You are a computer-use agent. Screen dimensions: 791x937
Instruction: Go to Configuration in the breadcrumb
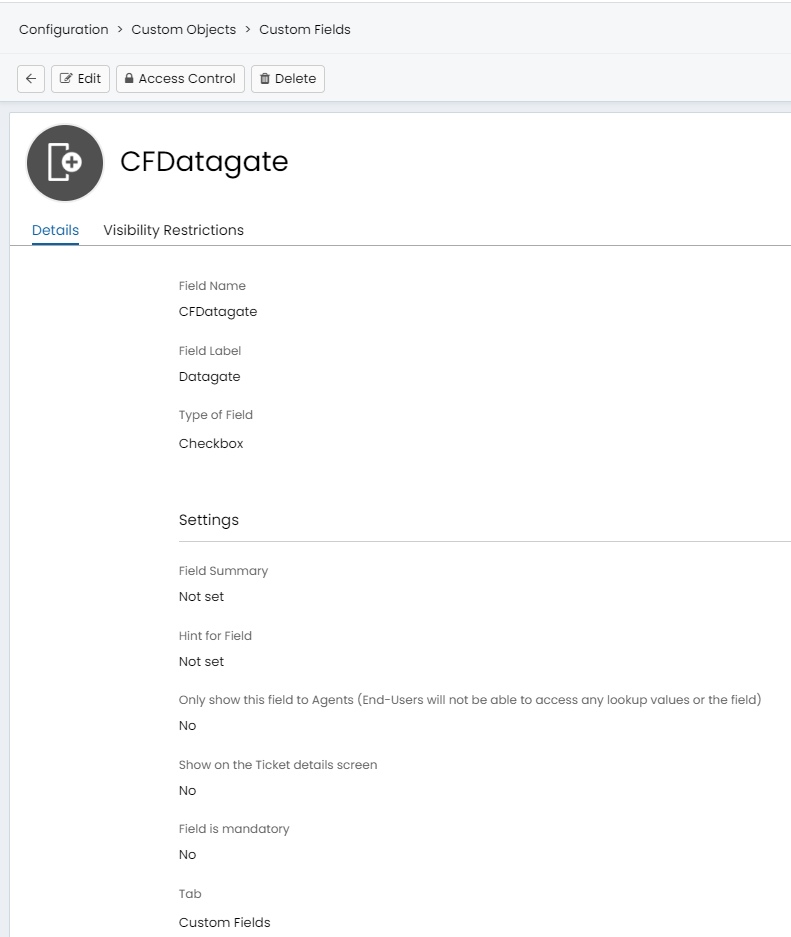pos(63,30)
